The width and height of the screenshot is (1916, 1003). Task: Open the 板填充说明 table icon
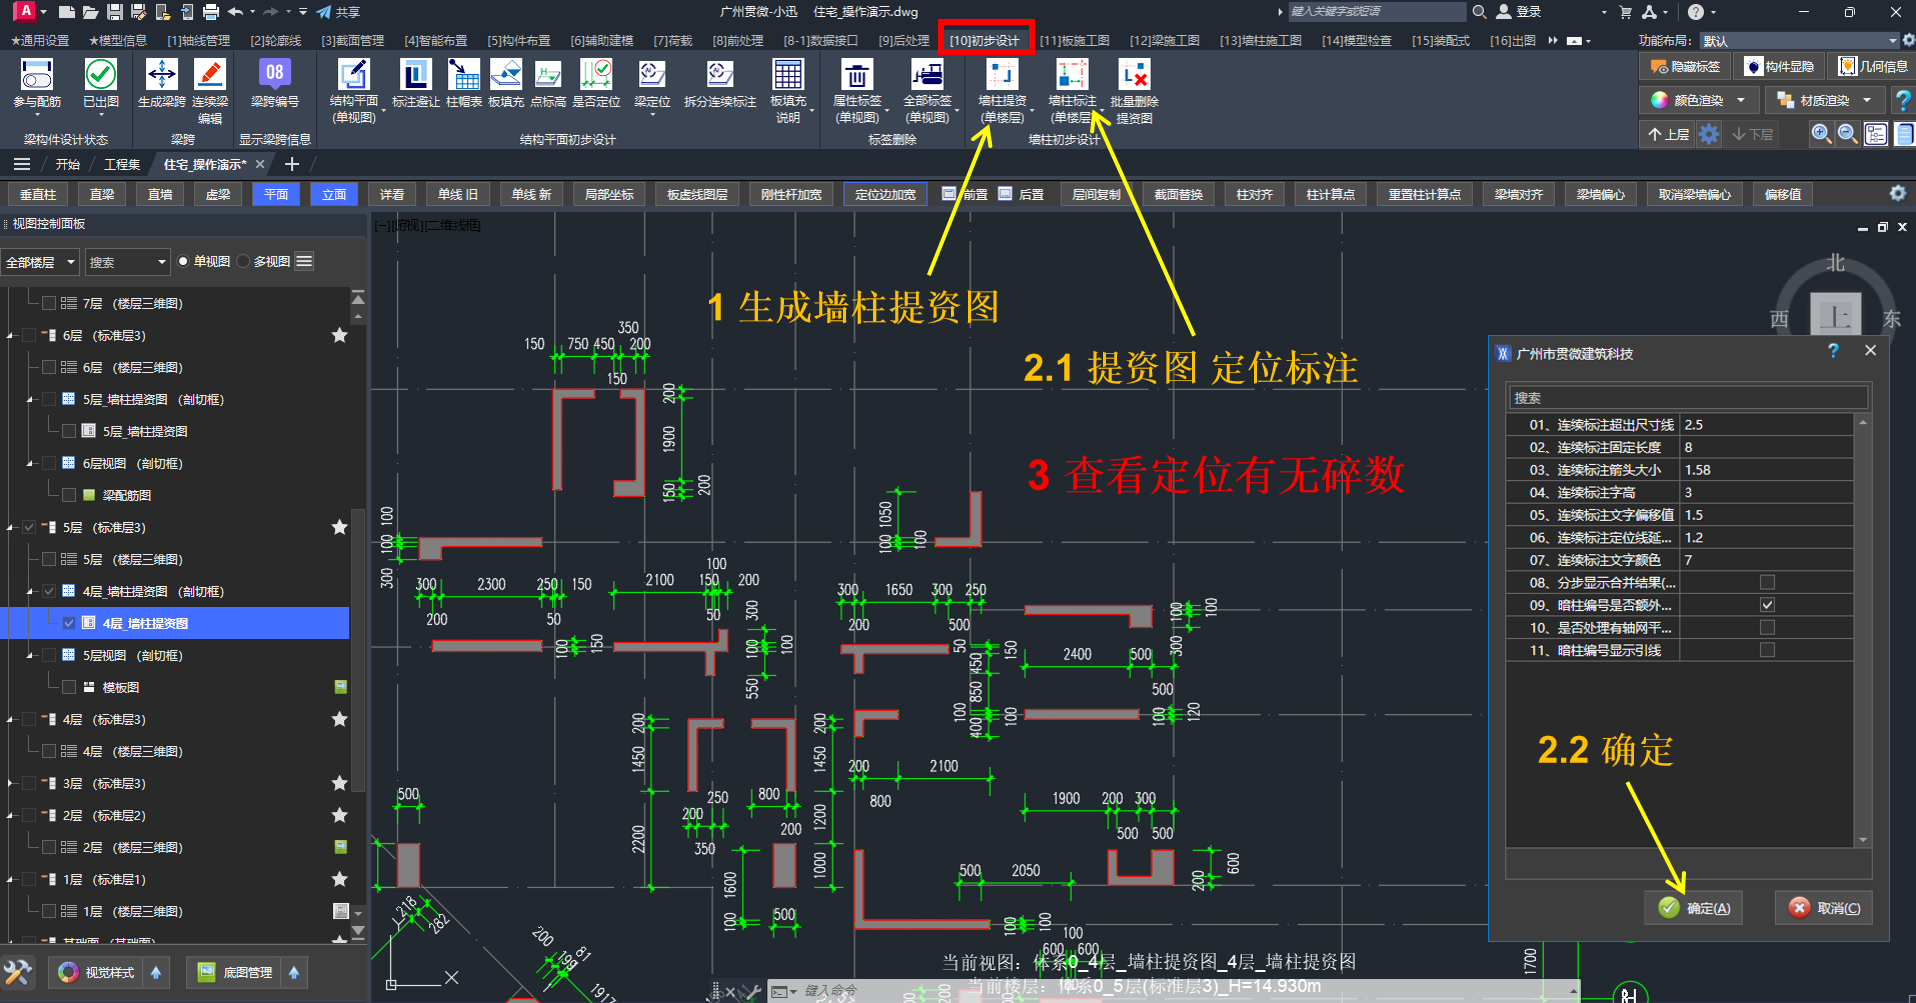(x=788, y=75)
